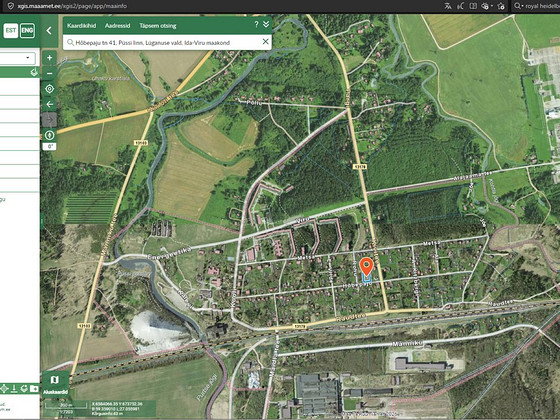Switch interface language to ENG
The image size is (560, 420).
(27, 30)
